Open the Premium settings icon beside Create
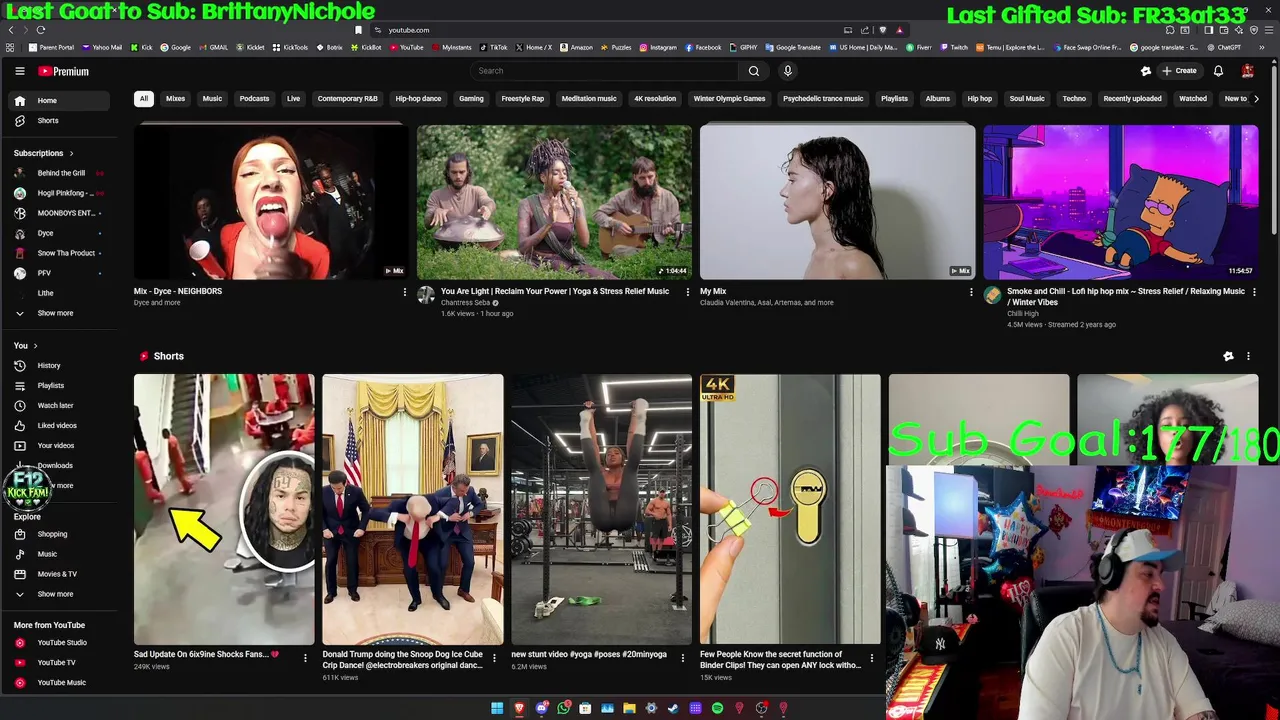This screenshot has width=1280, height=720. 1145,71
